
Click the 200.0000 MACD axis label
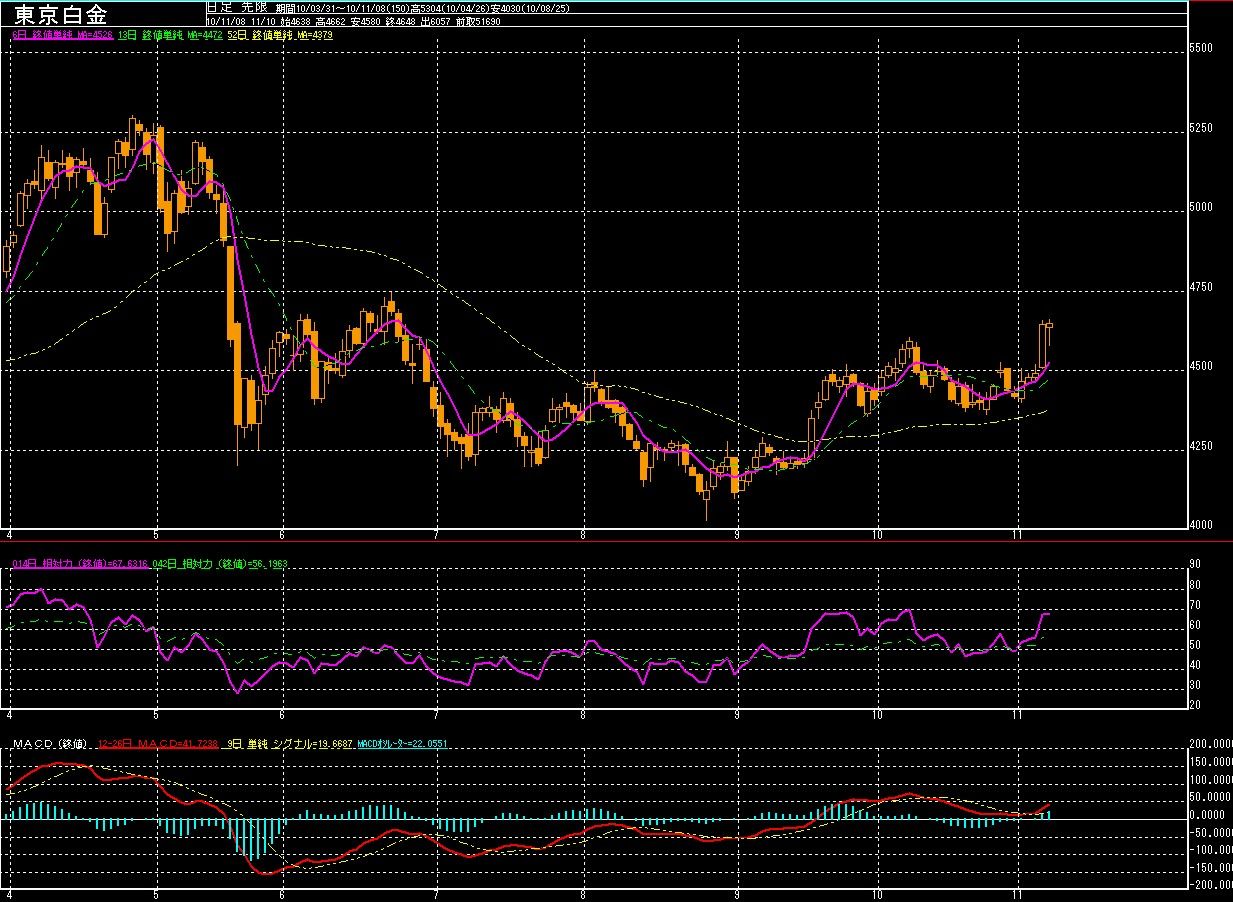(1209, 745)
